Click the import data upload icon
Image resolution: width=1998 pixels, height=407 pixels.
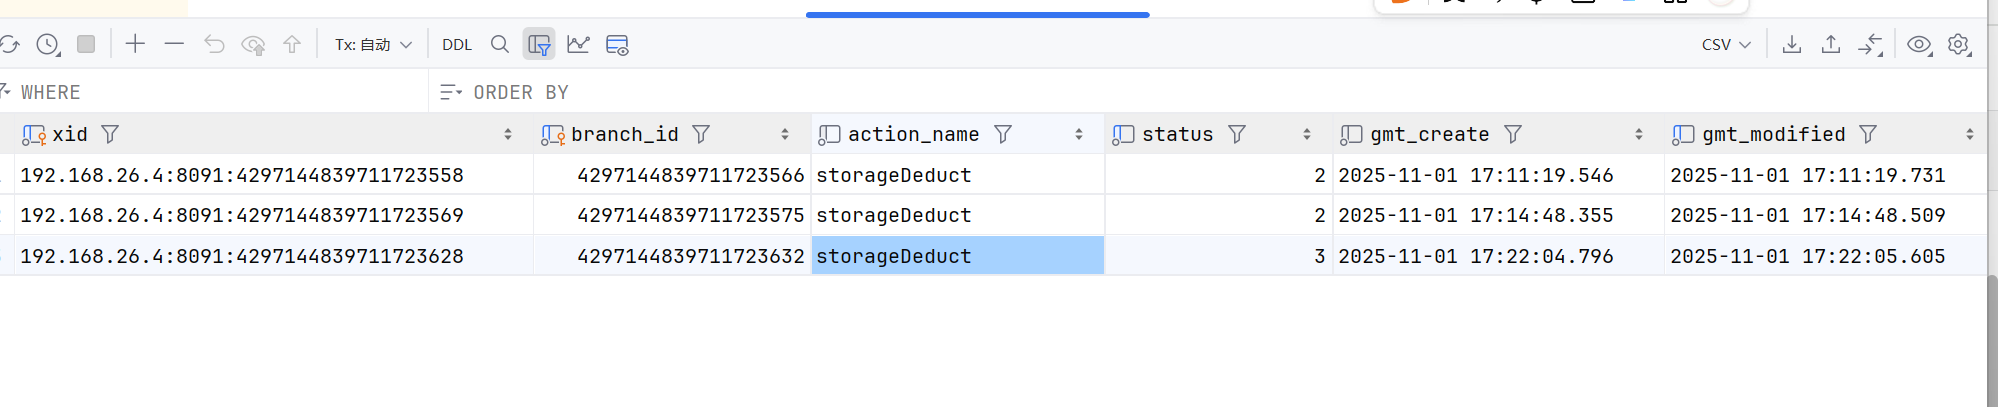[x=1831, y=44]
